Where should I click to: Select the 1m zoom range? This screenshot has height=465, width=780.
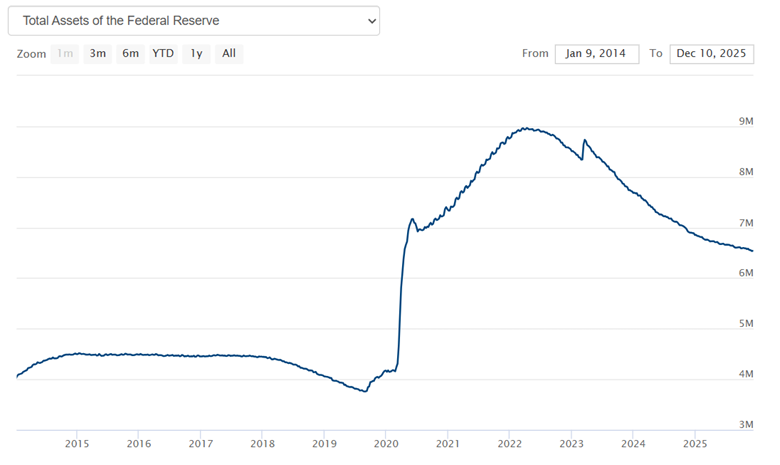click(x=65, y=53)
